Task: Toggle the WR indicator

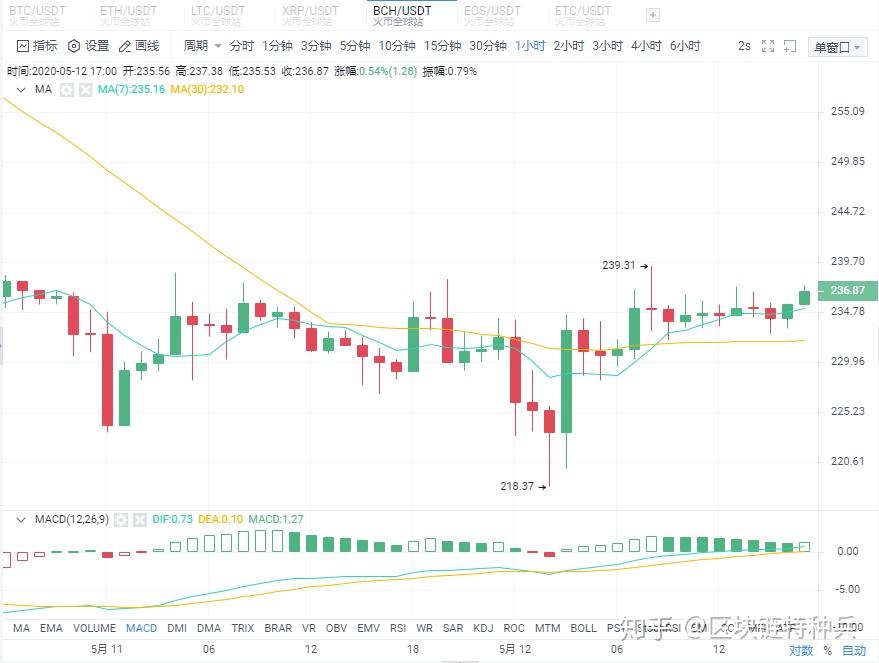Action: [424, 628]
